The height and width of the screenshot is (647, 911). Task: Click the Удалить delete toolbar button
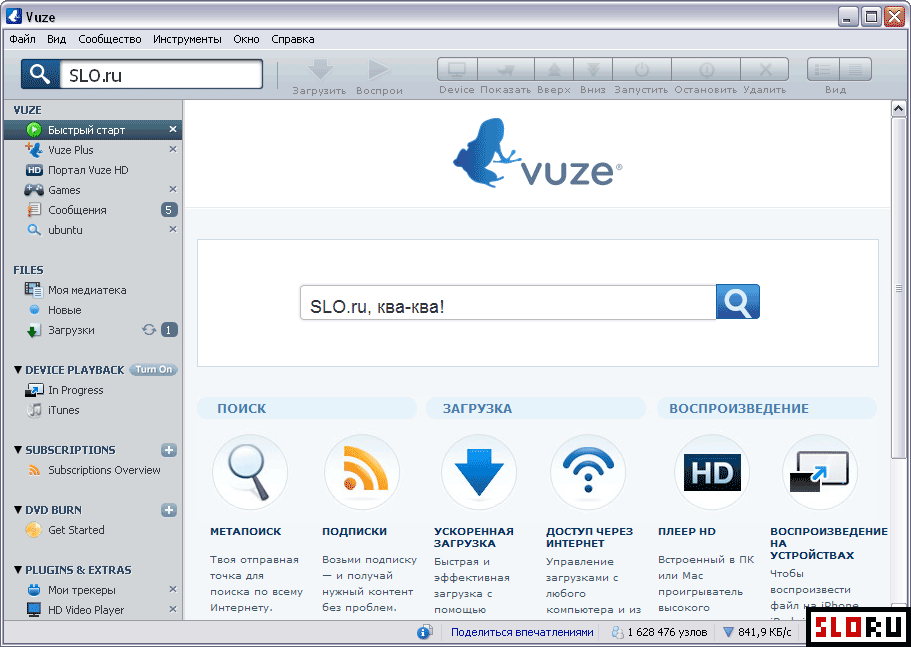coord(765,70)
